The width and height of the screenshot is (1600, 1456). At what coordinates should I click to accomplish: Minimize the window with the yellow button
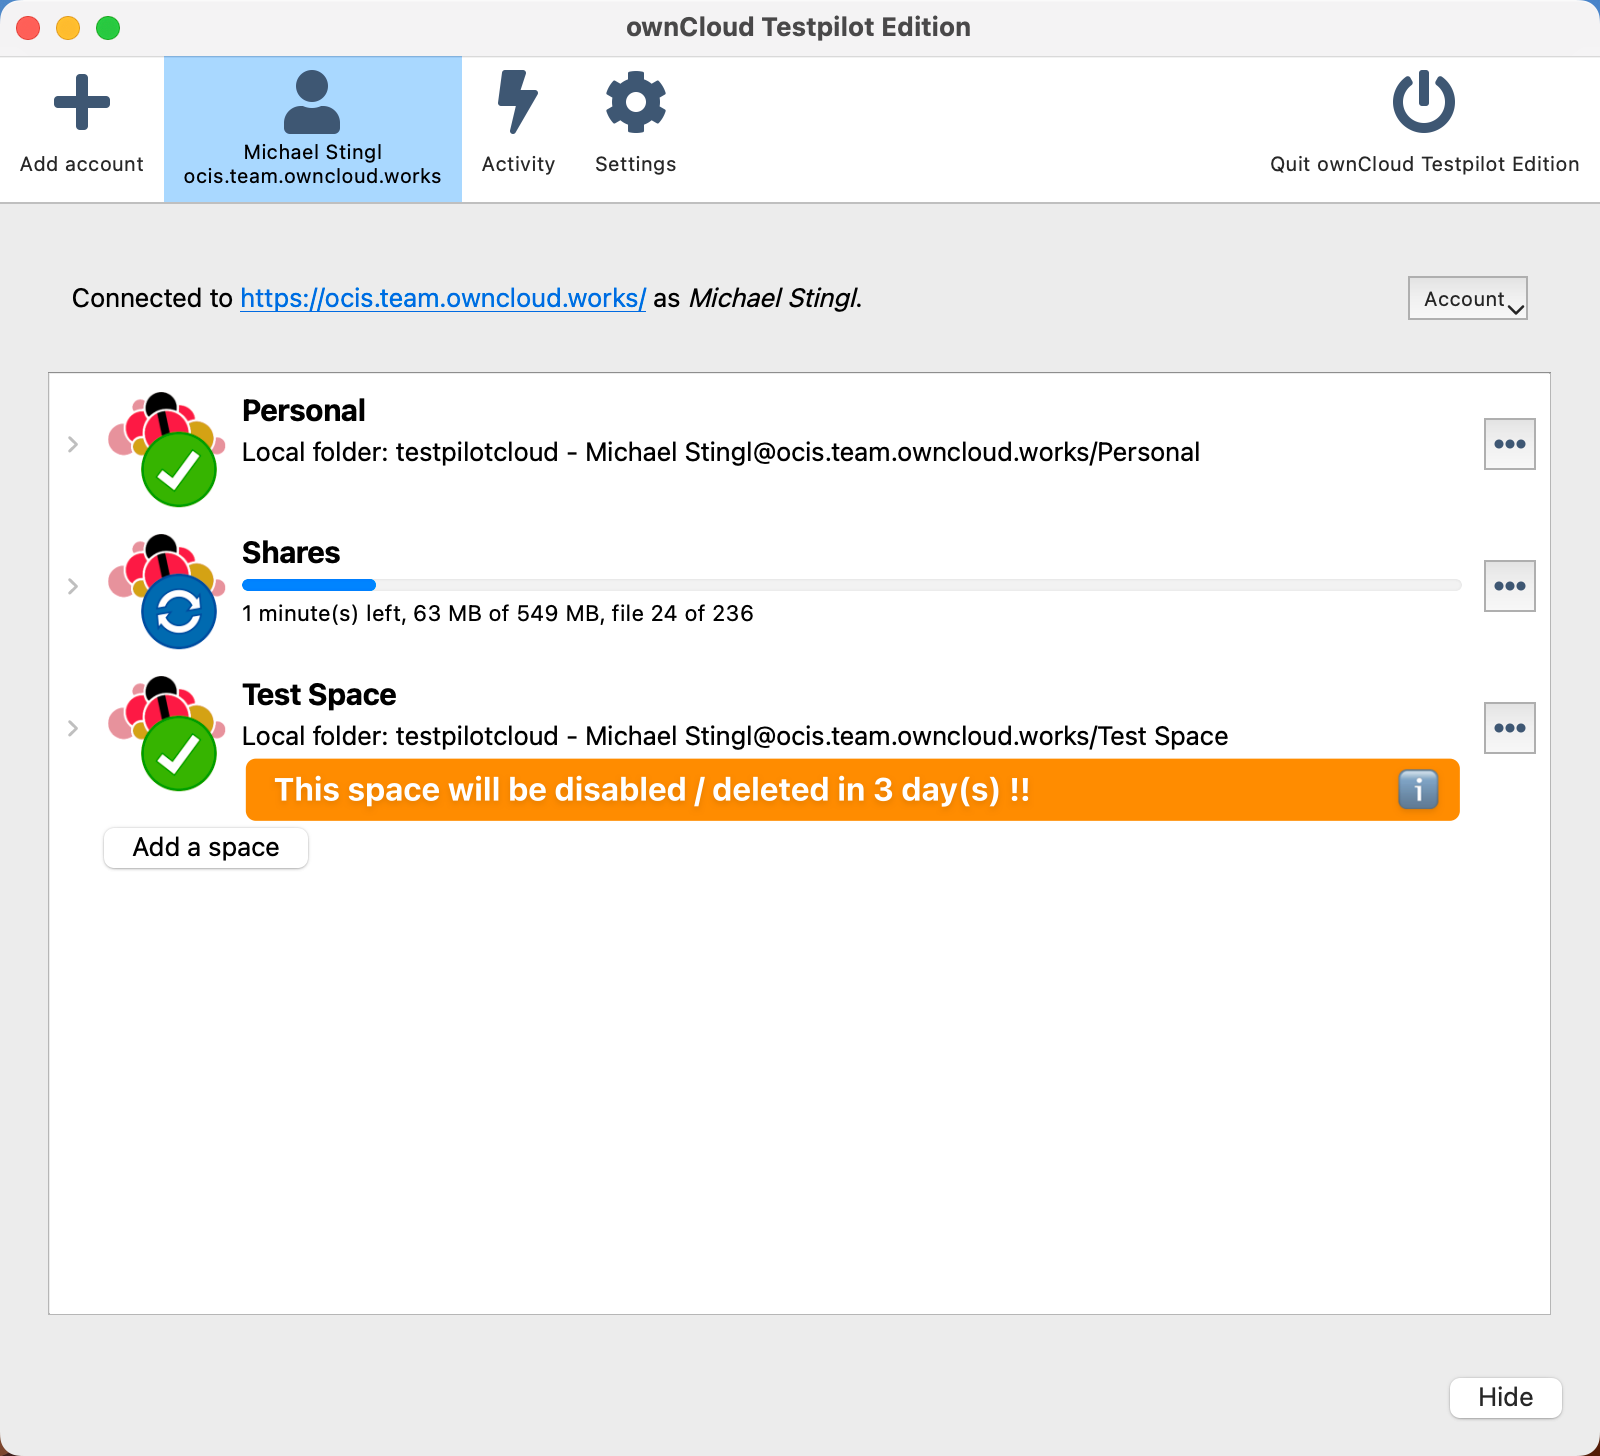(68, 28)
